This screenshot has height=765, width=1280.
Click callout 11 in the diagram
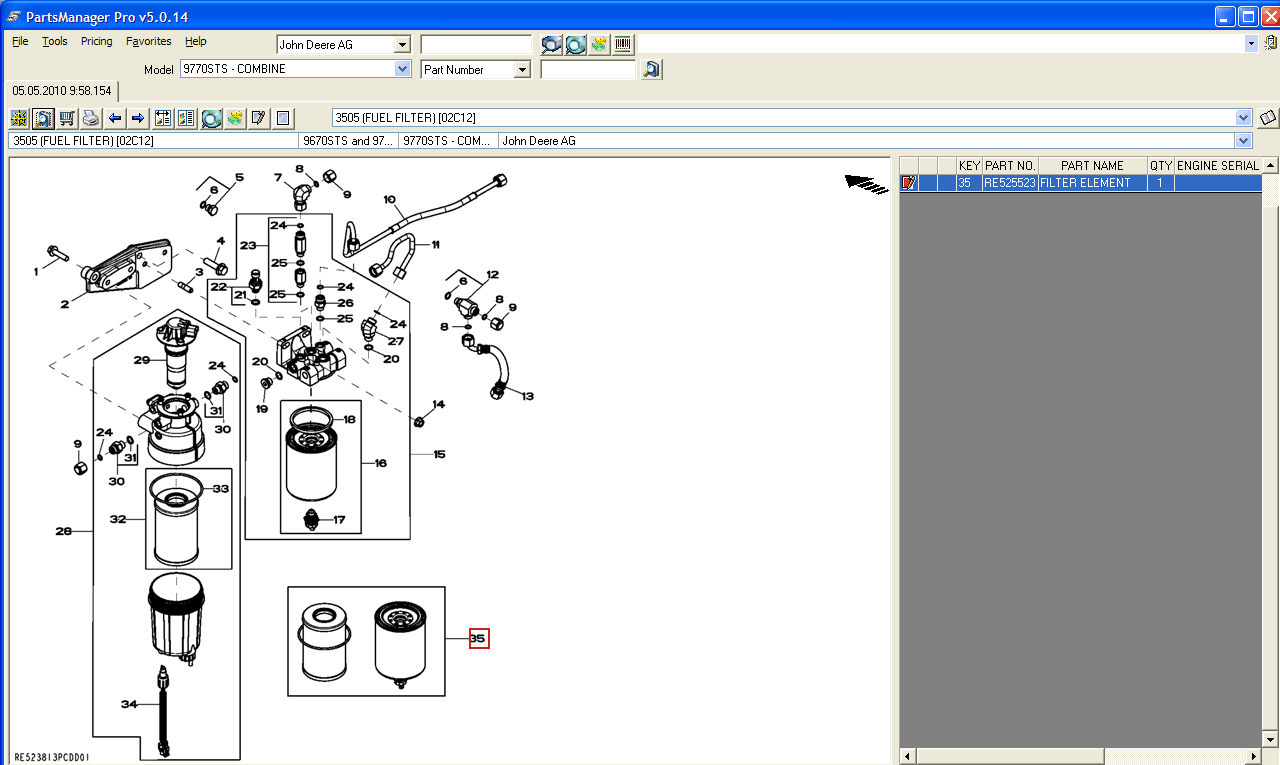coord(436,244)
